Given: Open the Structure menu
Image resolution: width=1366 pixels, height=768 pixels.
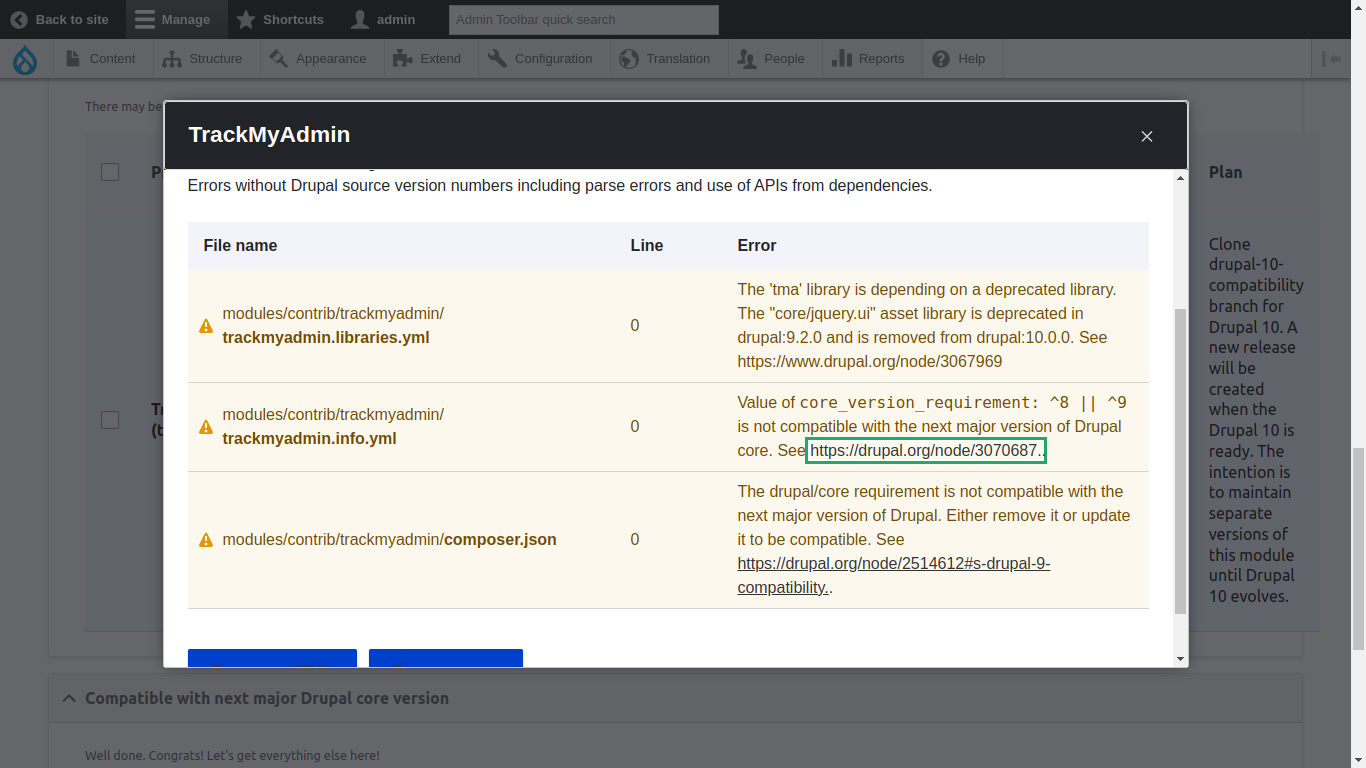Looking at the screenshot, I should [203, 59].
